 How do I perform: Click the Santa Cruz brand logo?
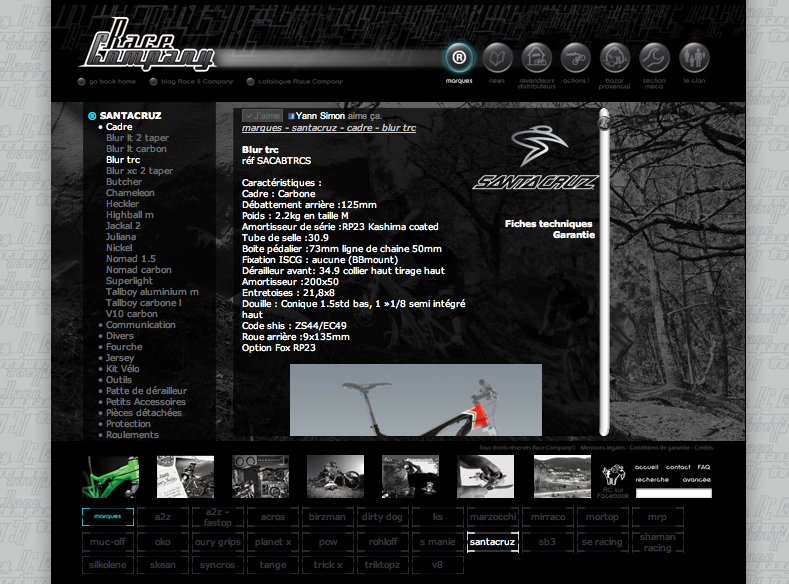click(536, 157)
